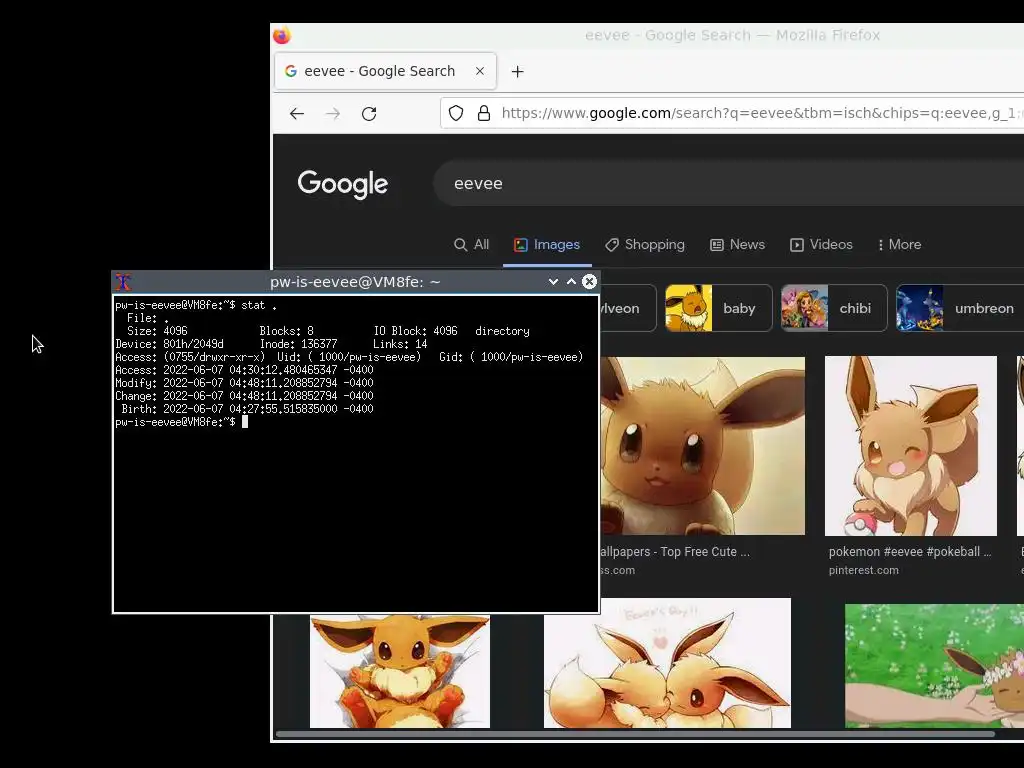Click the Inode: 136377 value in terminal
The height and width of the screenshot is (768, 1024).
298,344
